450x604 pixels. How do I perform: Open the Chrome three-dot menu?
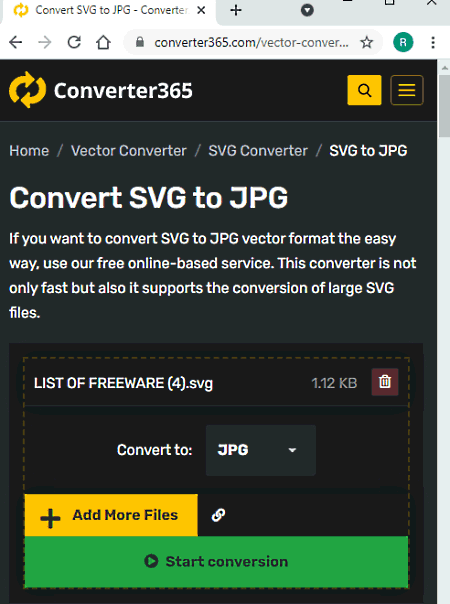click(433, 42)
